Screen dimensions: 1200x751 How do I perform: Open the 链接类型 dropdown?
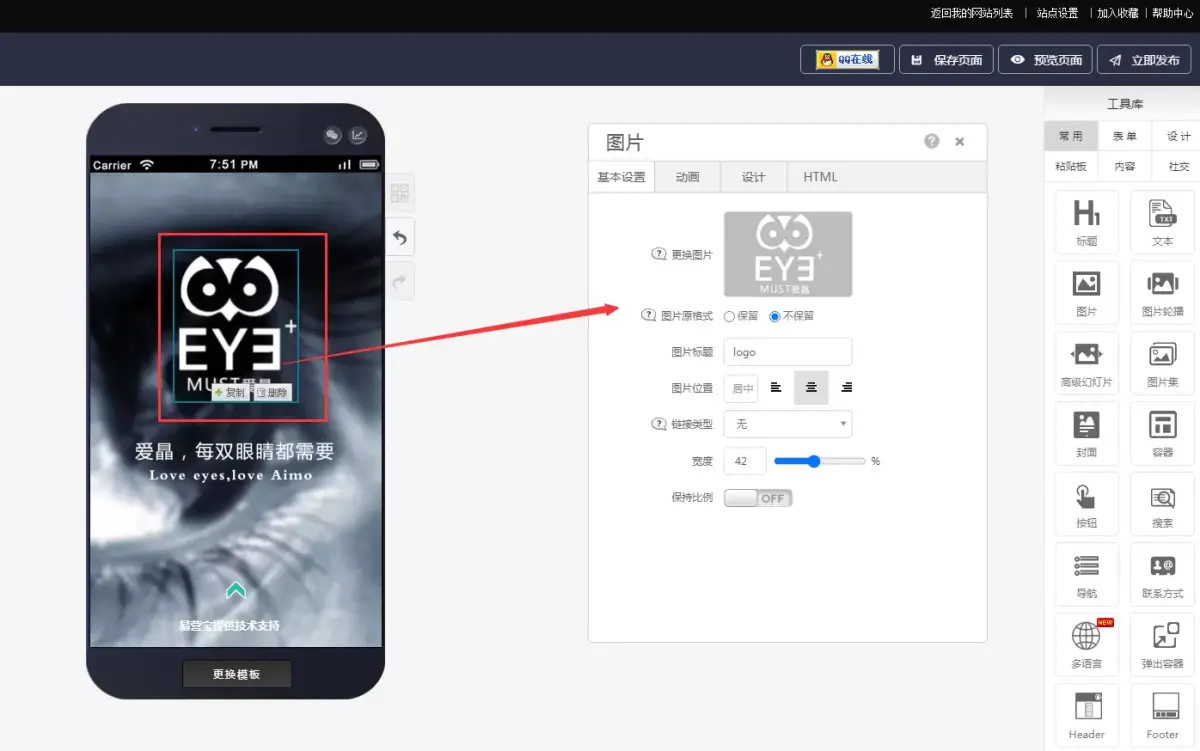click(x=788, y=424)
